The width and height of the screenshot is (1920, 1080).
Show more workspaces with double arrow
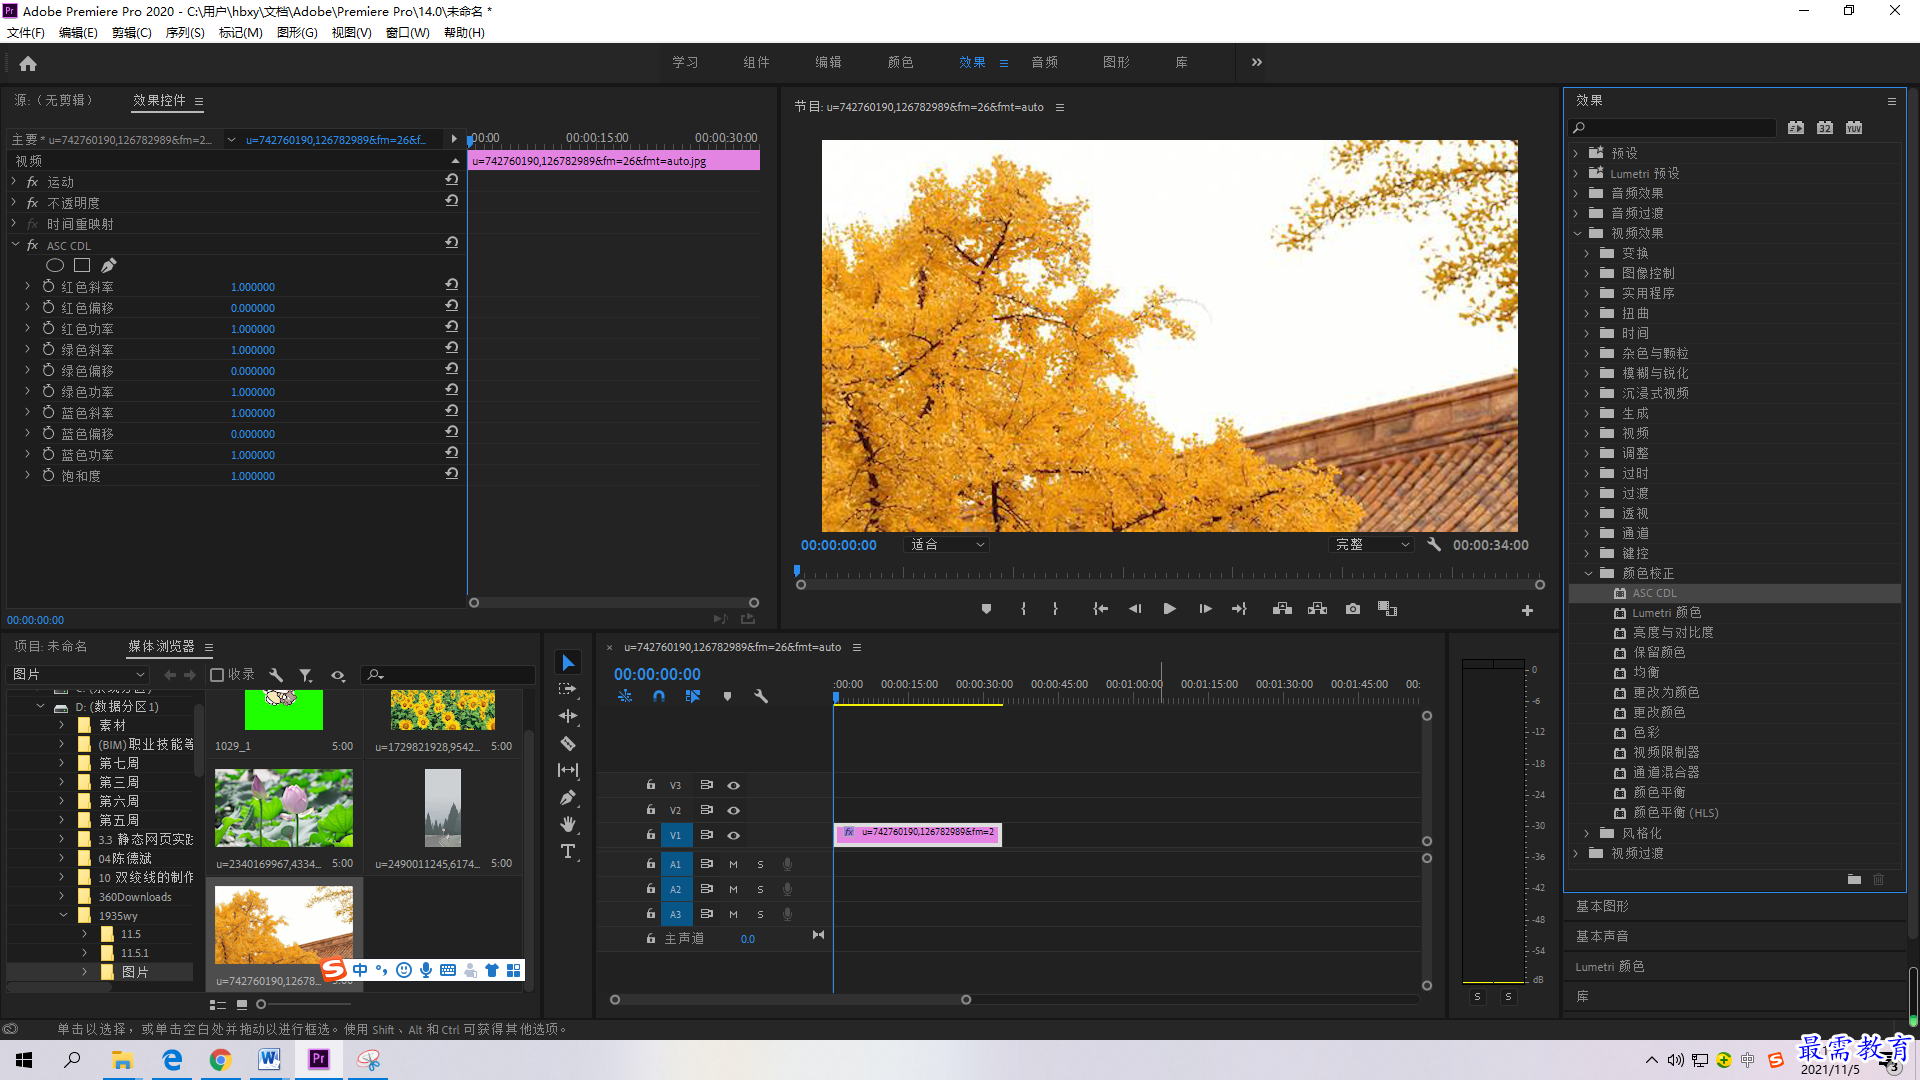point(1257,62)
